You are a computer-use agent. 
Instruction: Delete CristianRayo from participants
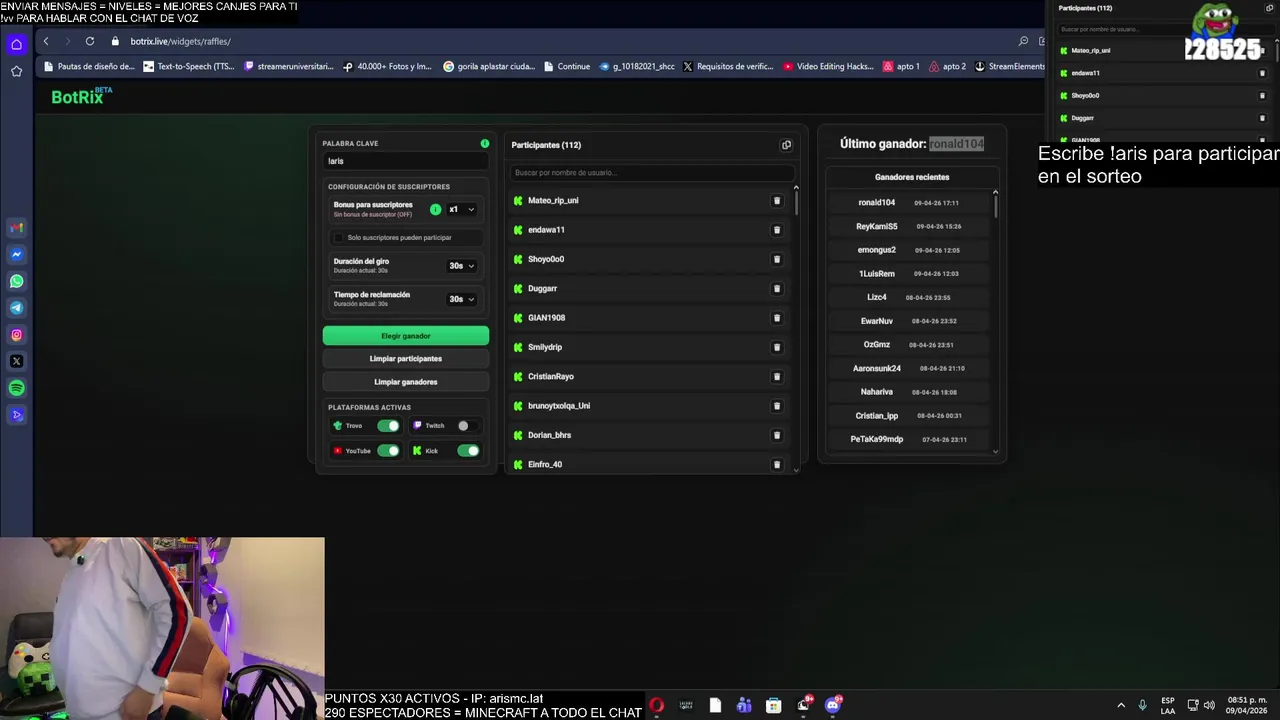[x=776, y=377]
